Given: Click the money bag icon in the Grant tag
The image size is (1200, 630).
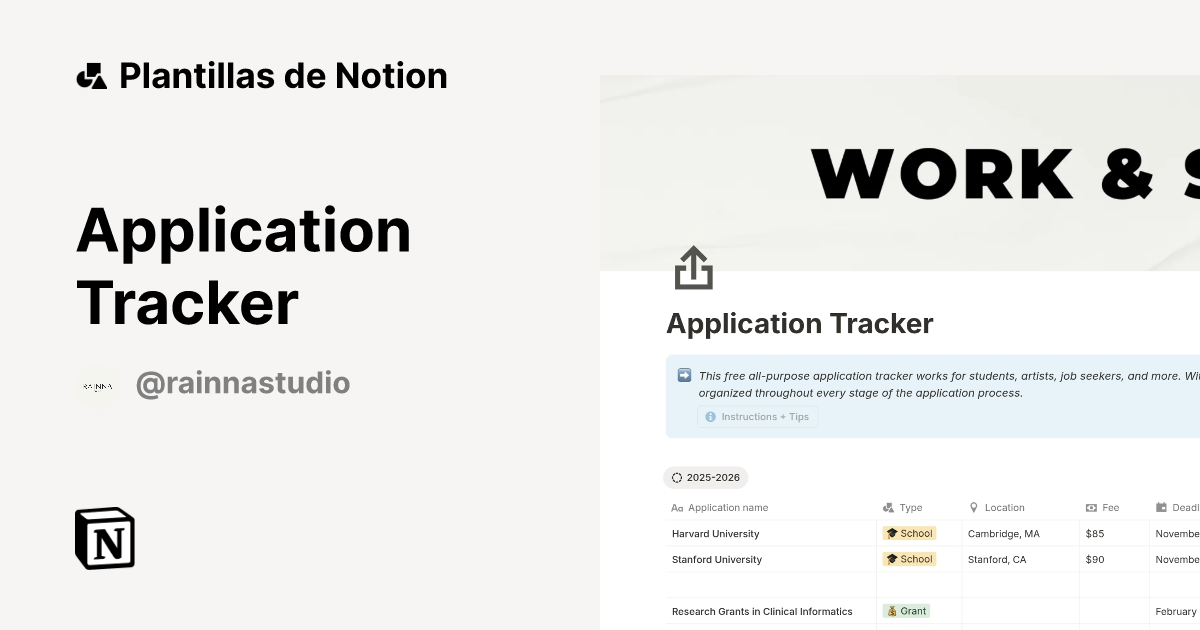Looking at the screenshot, I should click(x=891, y=610).
